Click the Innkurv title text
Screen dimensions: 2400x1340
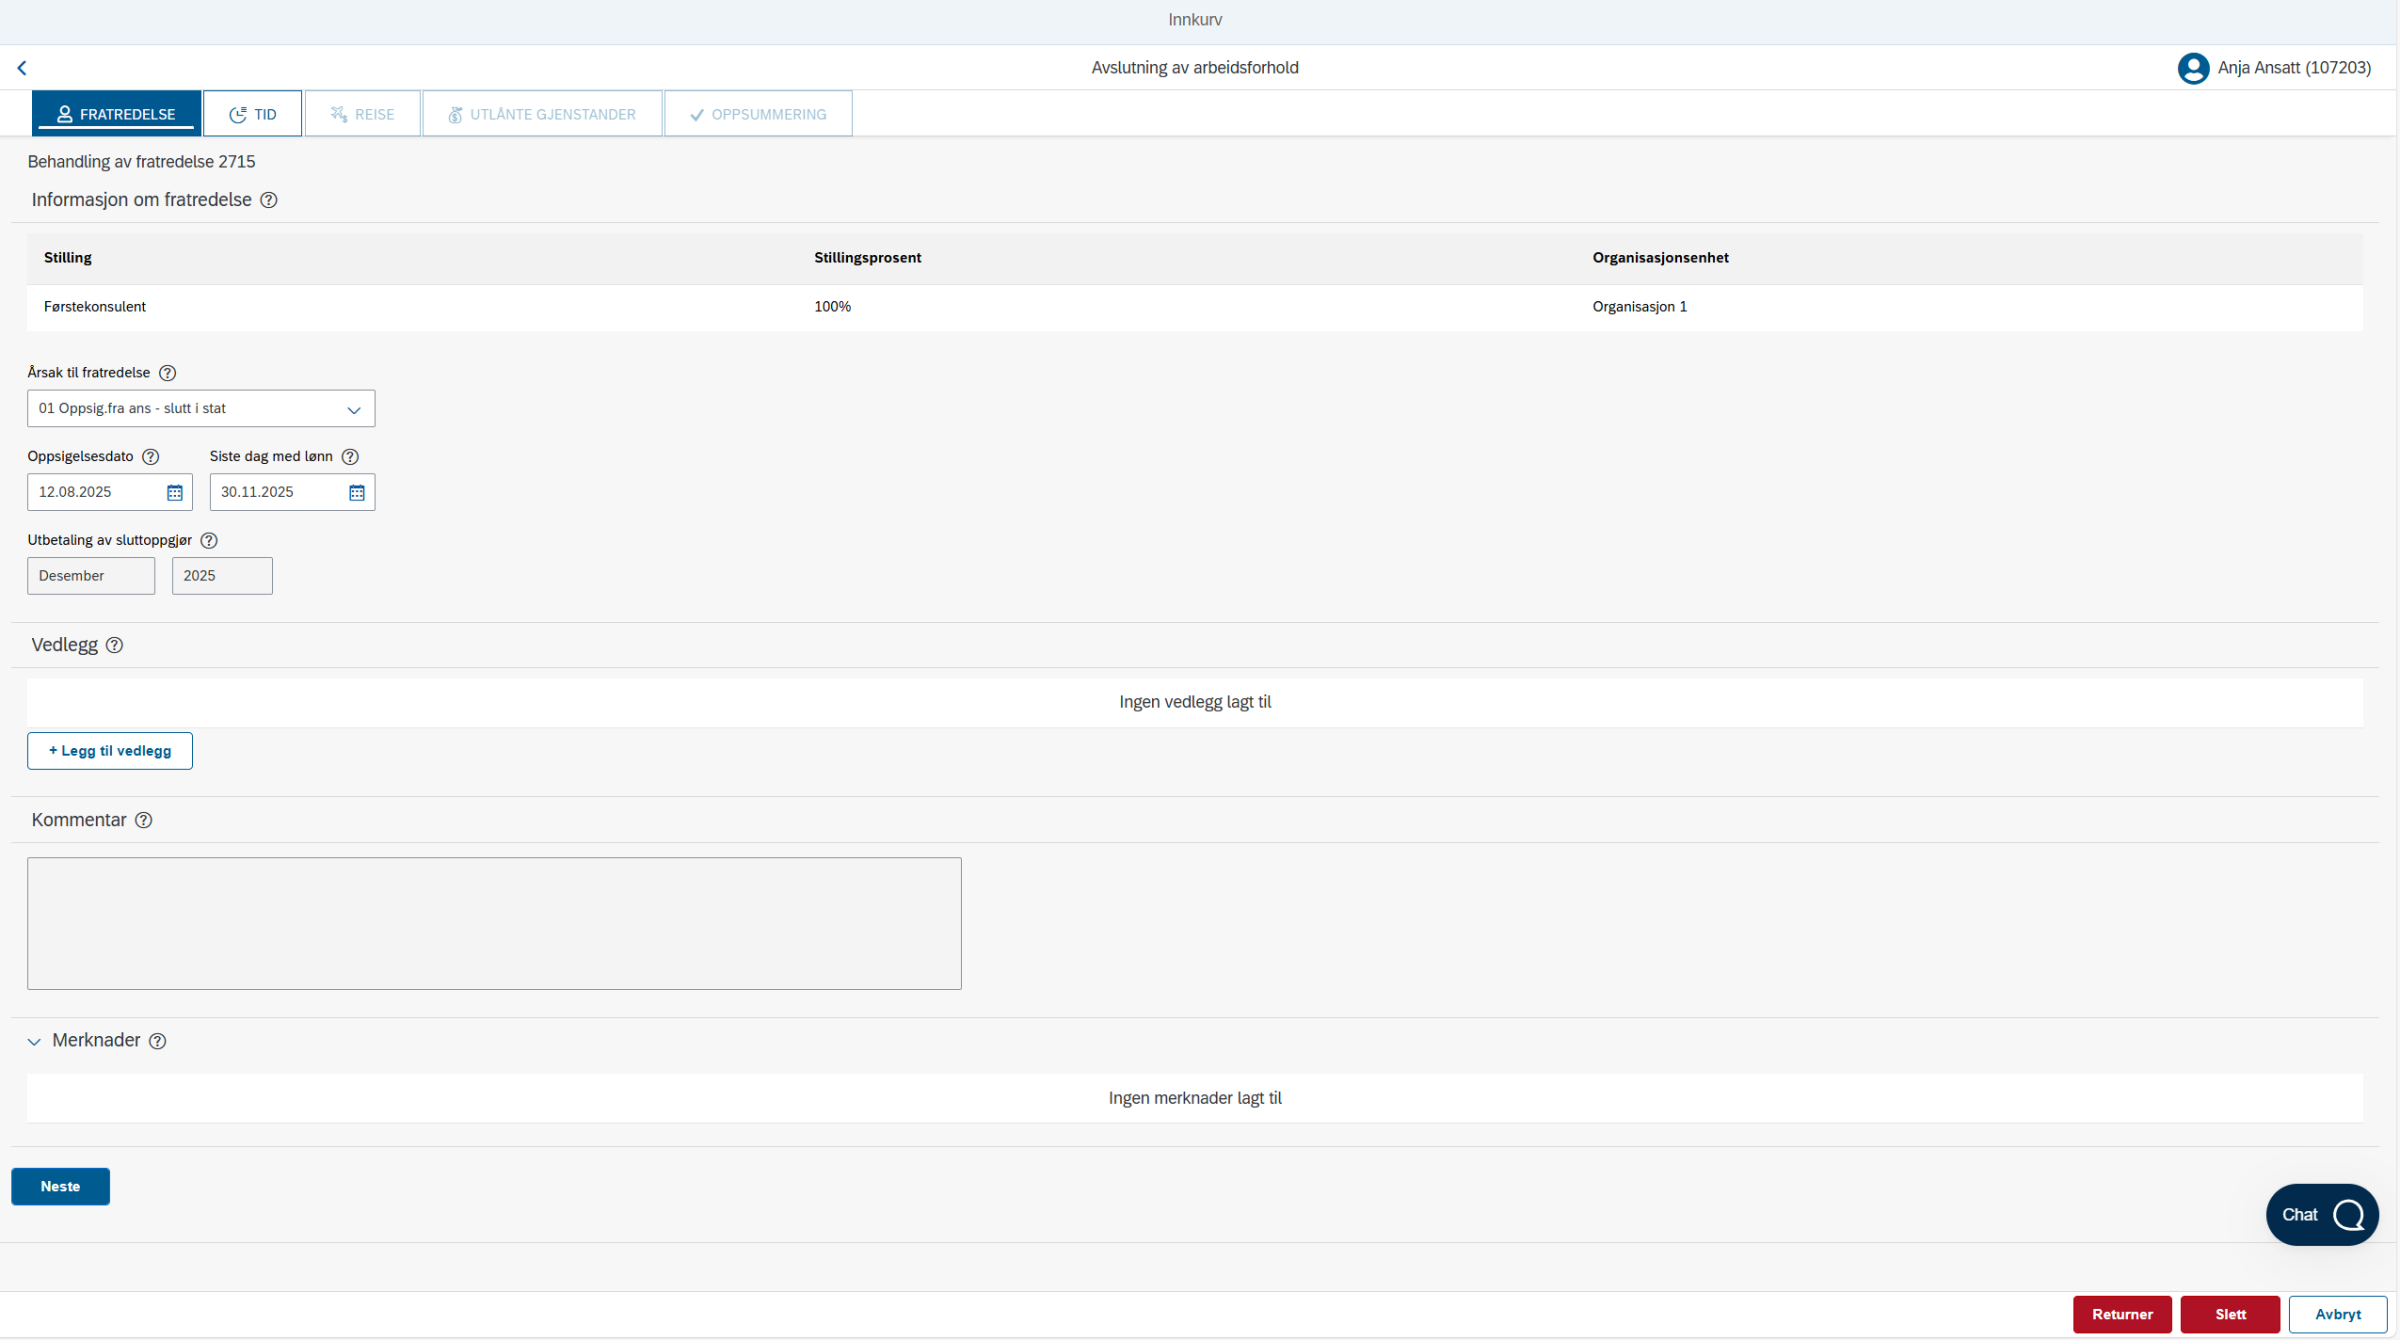point(1195,20)
